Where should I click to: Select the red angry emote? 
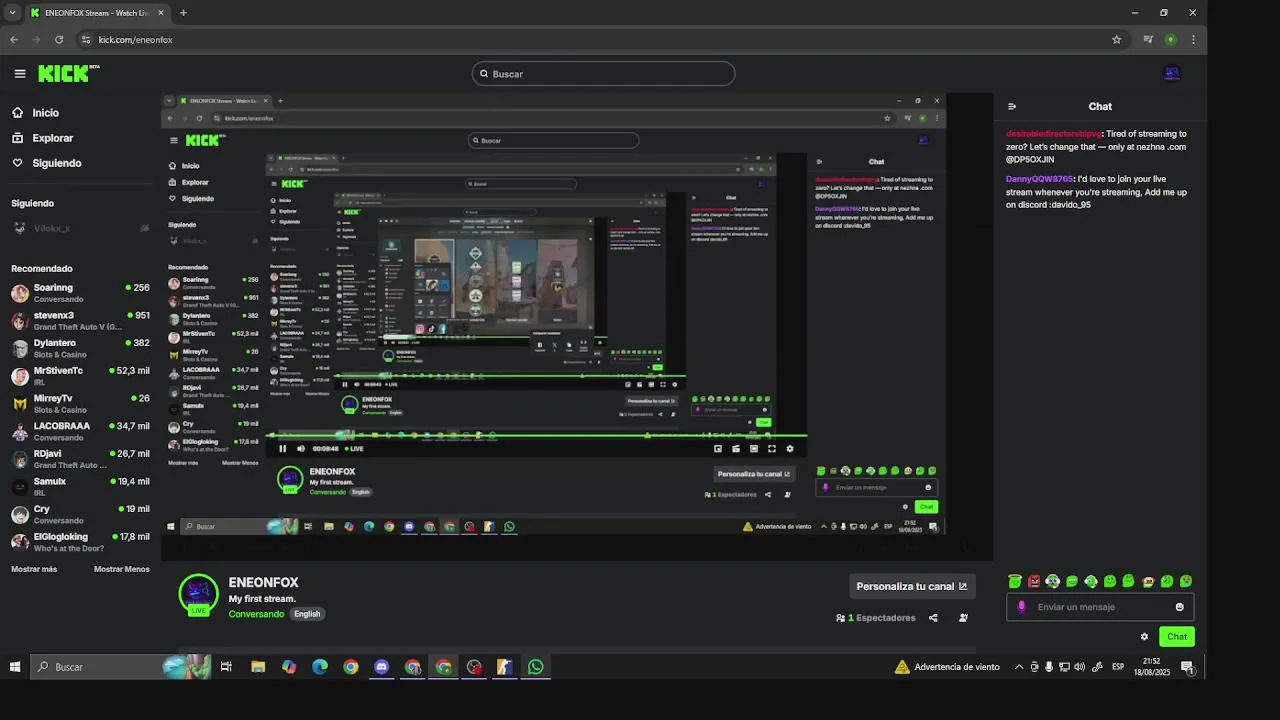(x=1034, y=581)
